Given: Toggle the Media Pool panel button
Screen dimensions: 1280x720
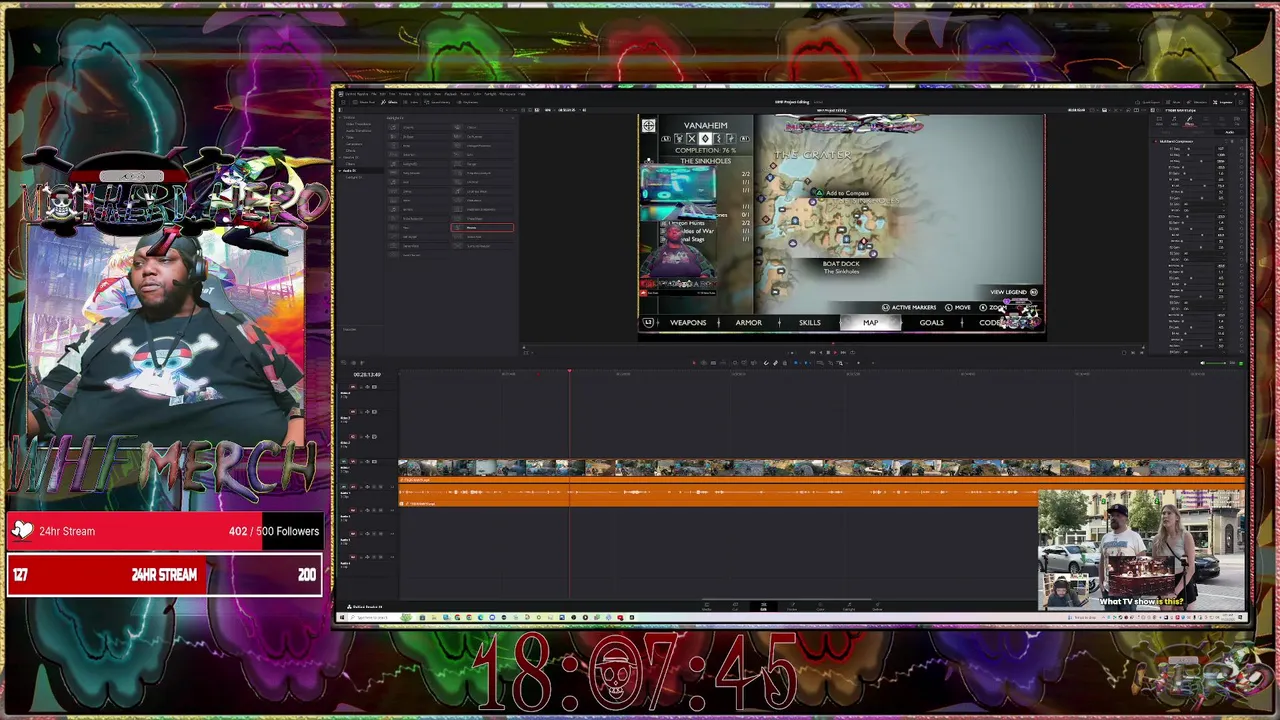Looking at the screenshot, I should pos(363,102).
